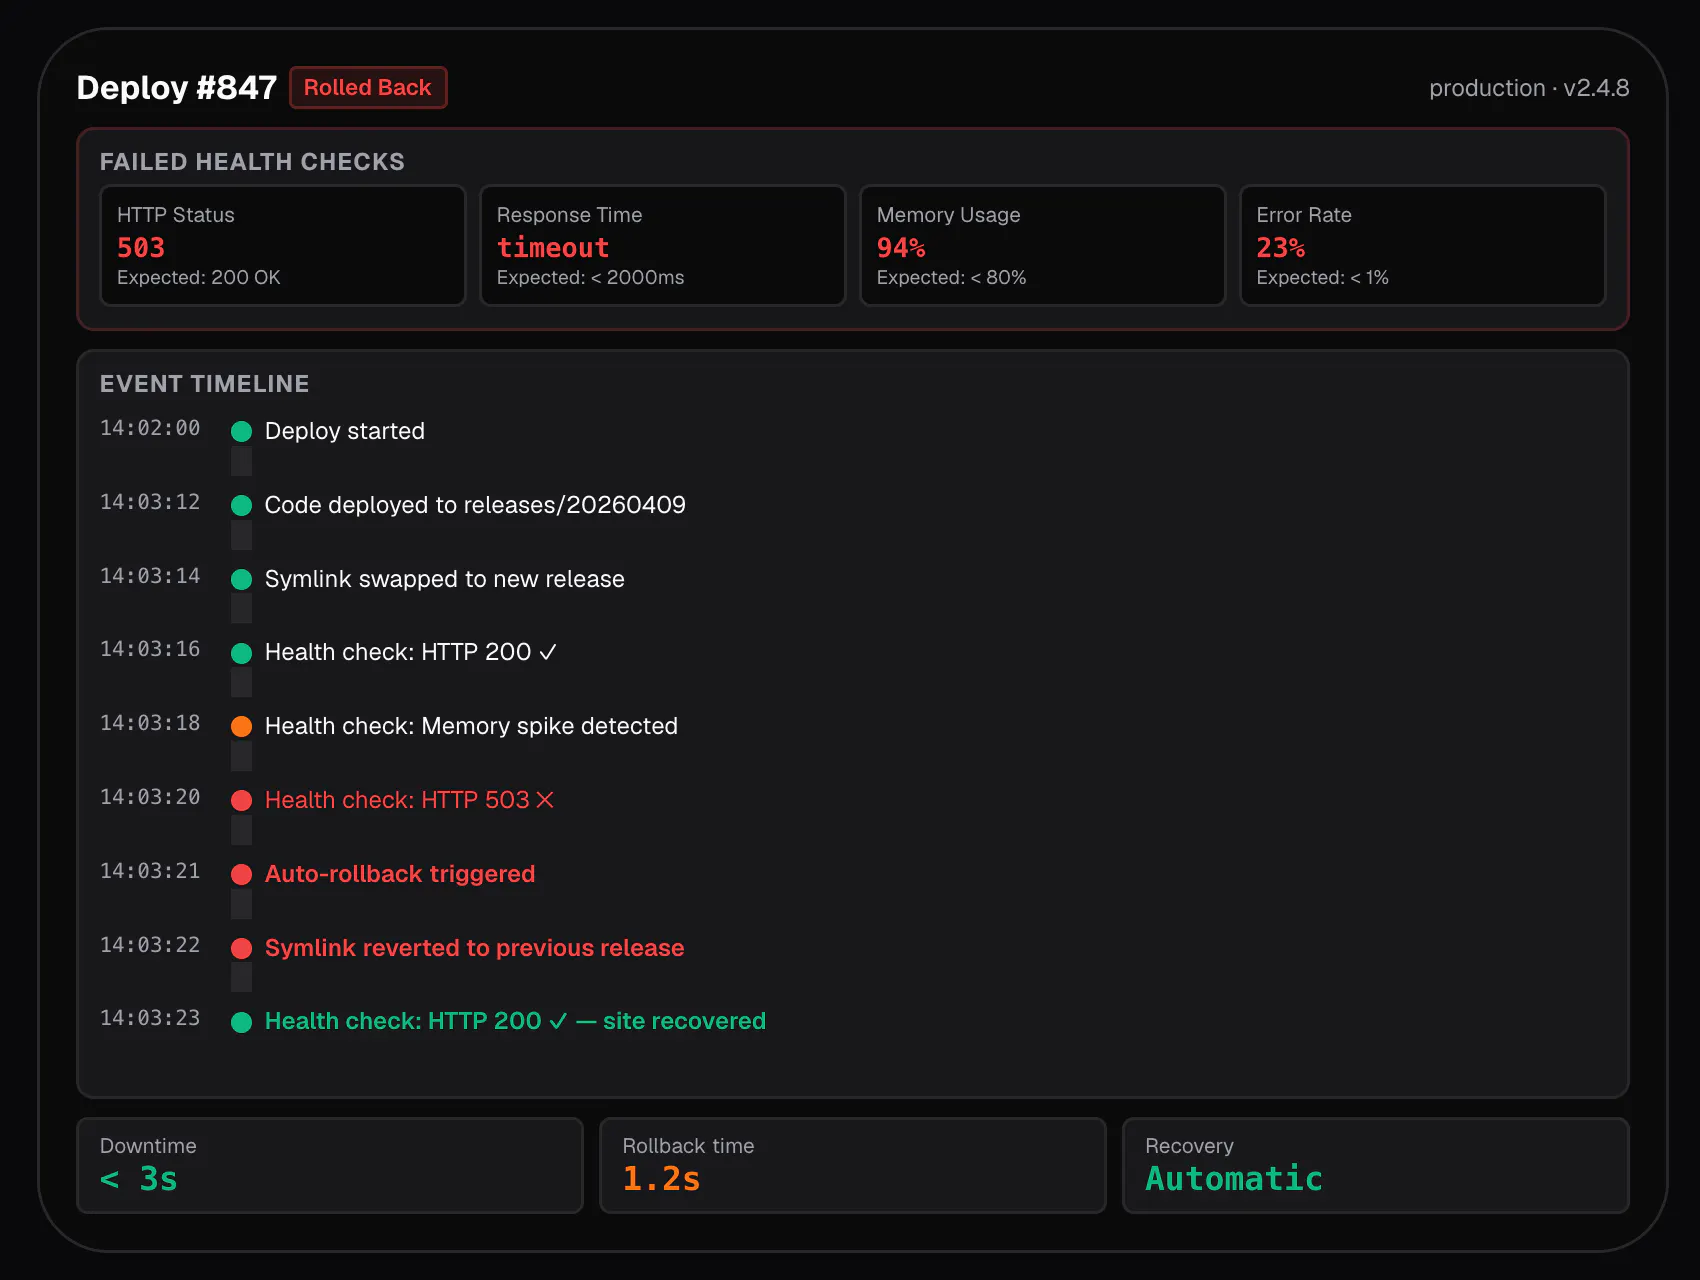1700x1280 pixels.
Task: Click the 14:03:18 timestamp
Action: click(150, 723)
